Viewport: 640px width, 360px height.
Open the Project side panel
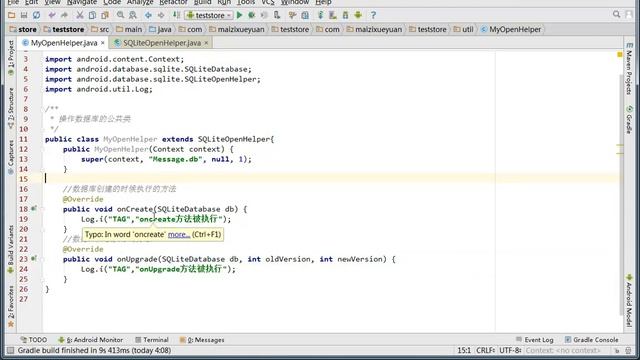point(11,58)
